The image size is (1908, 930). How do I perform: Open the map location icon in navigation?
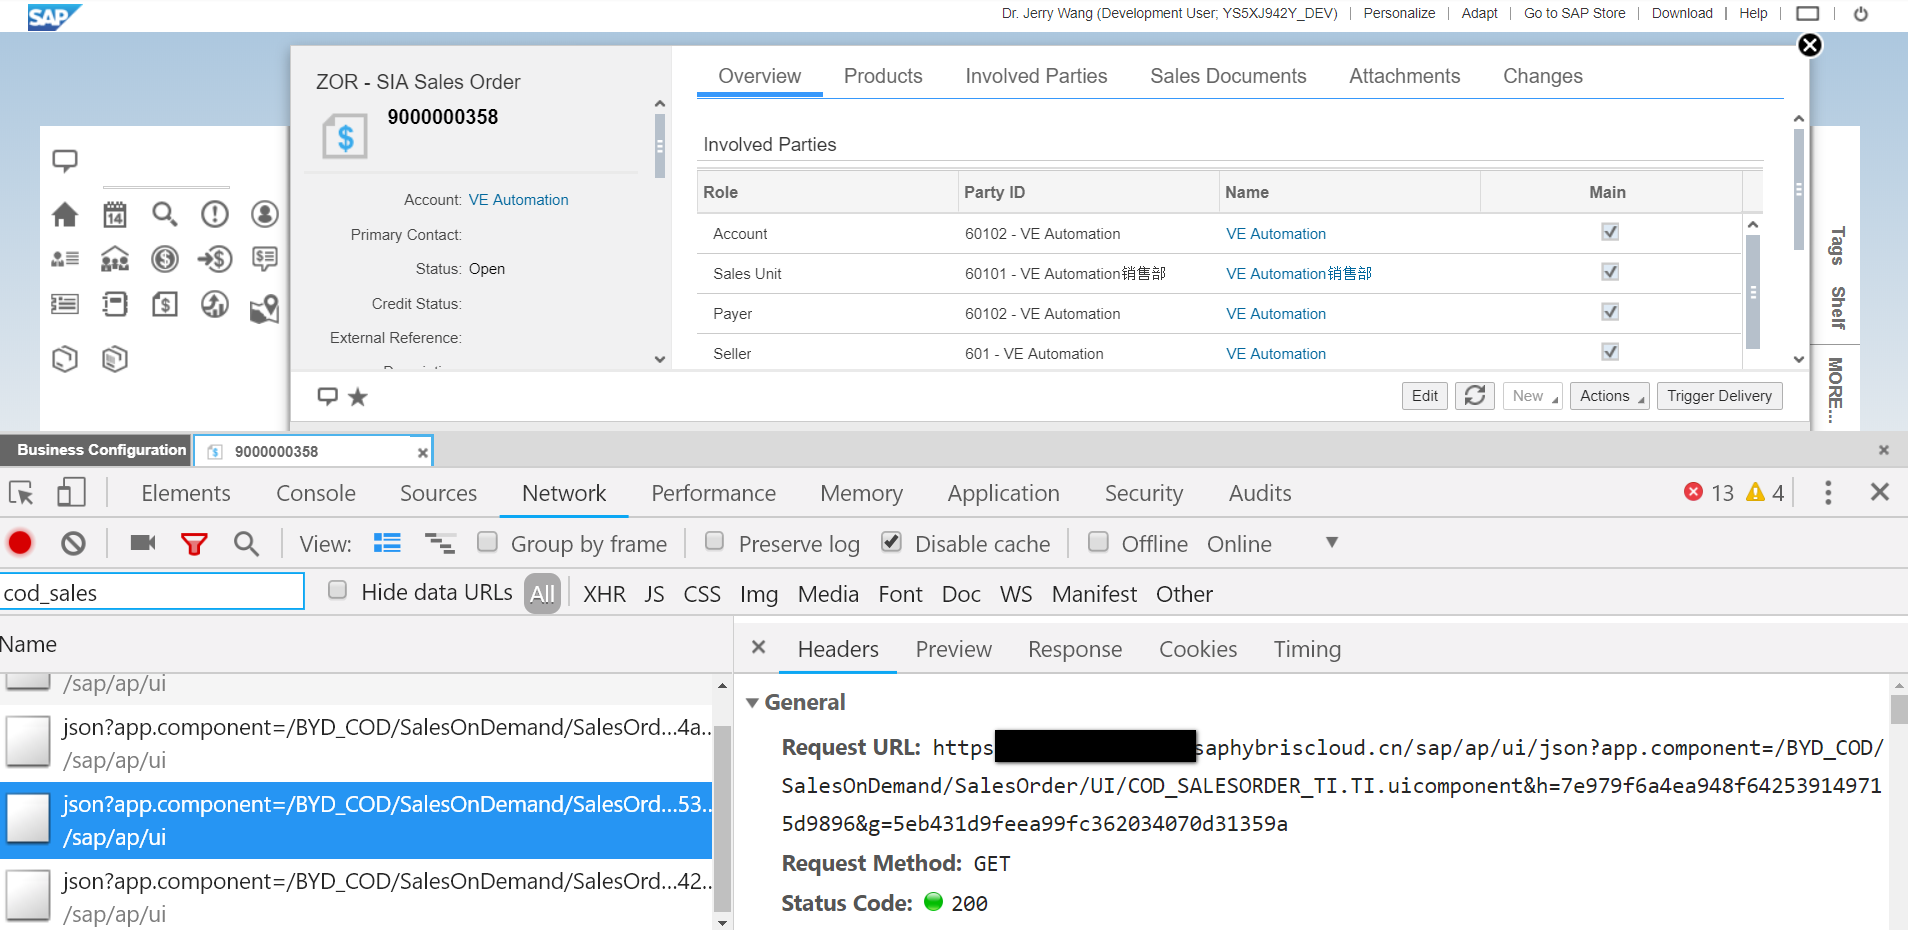point(265,309)
